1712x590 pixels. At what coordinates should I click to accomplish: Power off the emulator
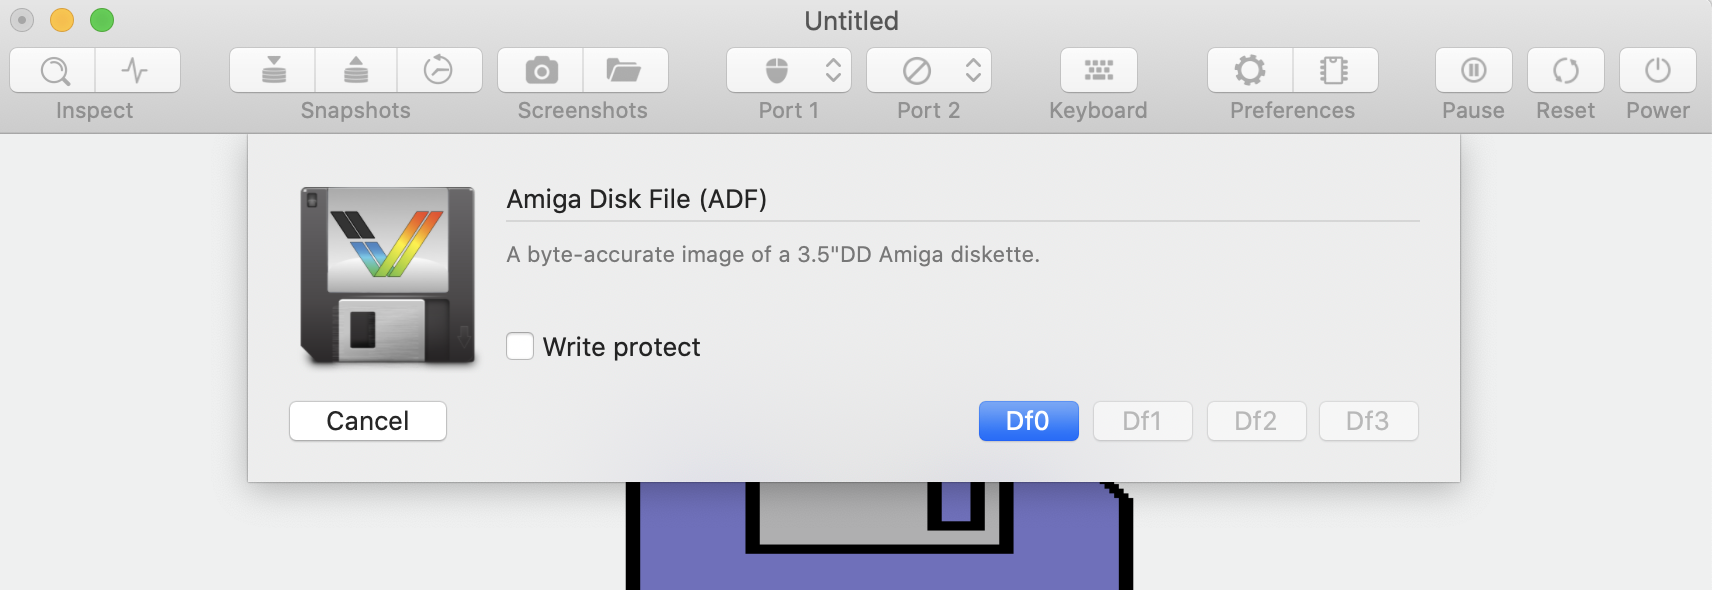(1656, 70)
